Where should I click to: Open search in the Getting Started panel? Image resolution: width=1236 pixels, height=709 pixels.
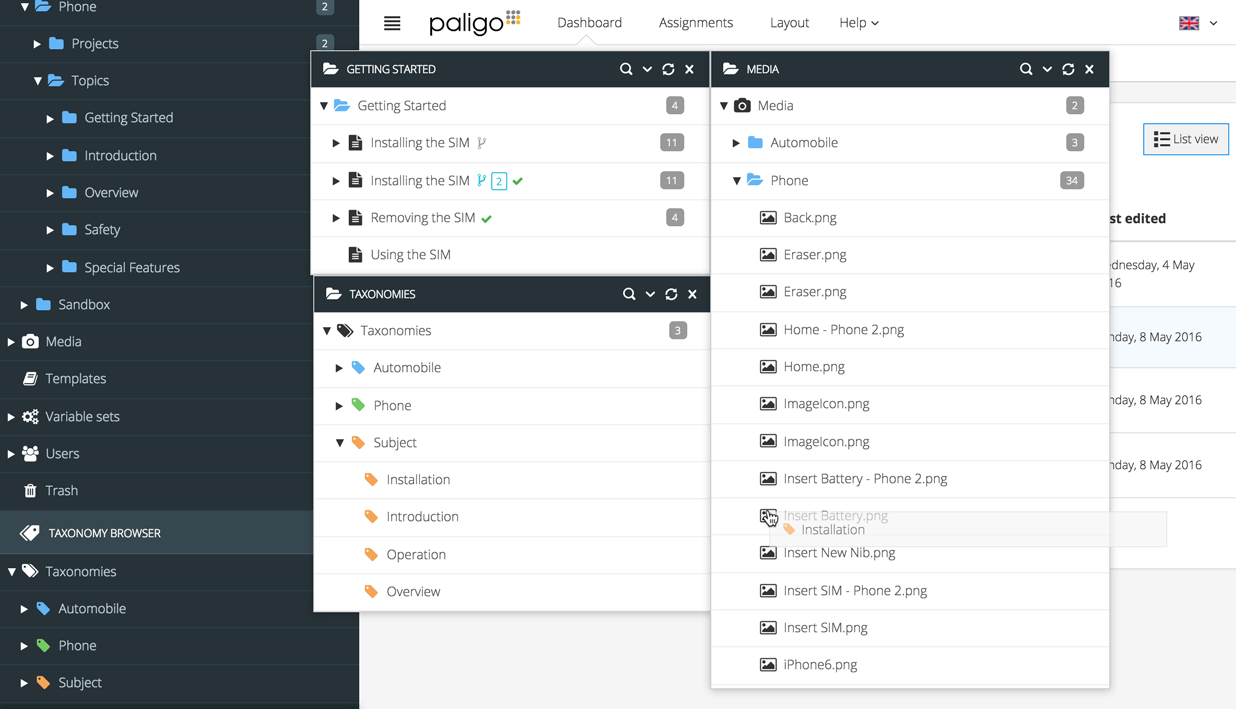[627, 69]
